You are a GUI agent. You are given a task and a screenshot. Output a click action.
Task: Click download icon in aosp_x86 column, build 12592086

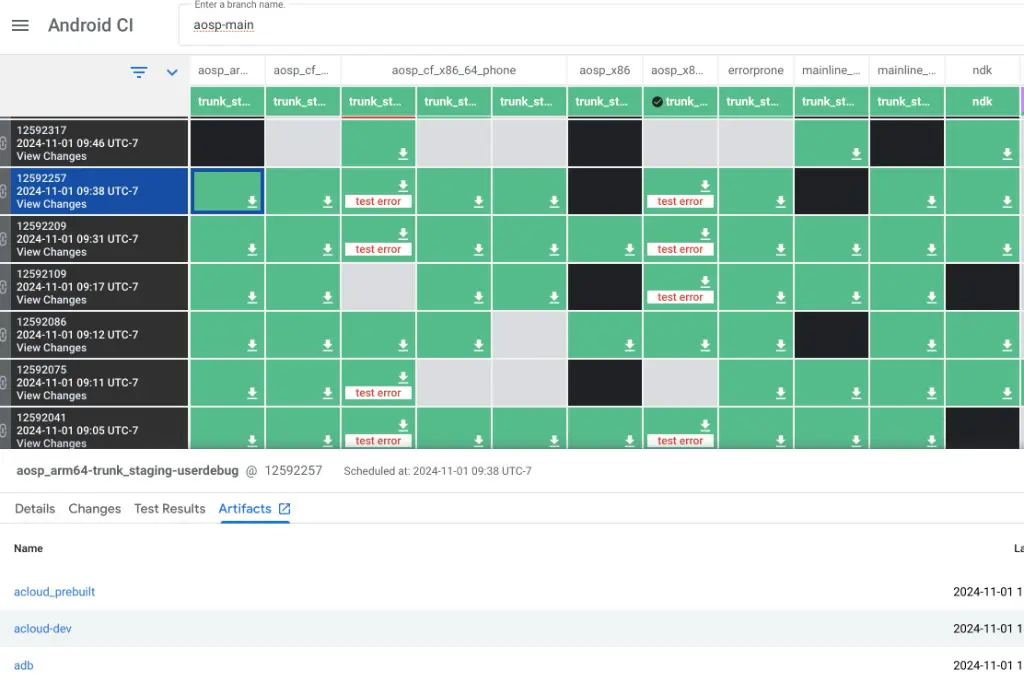click(629, 345)
